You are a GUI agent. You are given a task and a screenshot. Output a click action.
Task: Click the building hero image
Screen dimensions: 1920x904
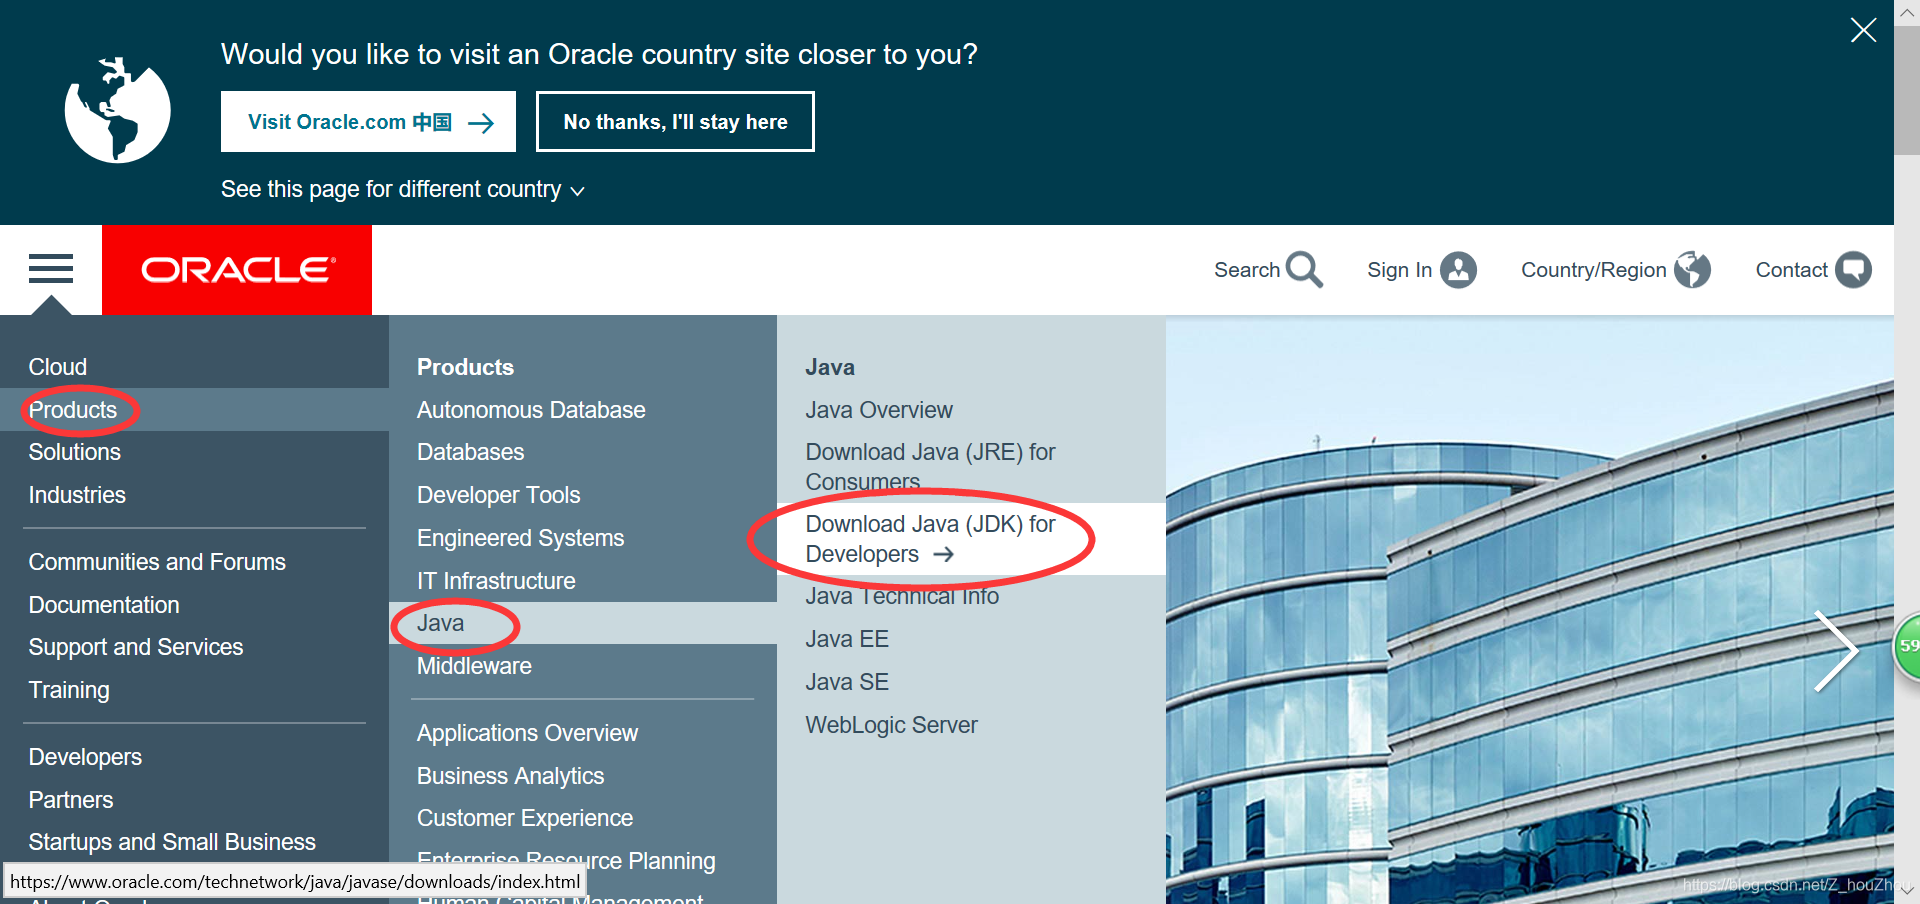[1530, 610]
